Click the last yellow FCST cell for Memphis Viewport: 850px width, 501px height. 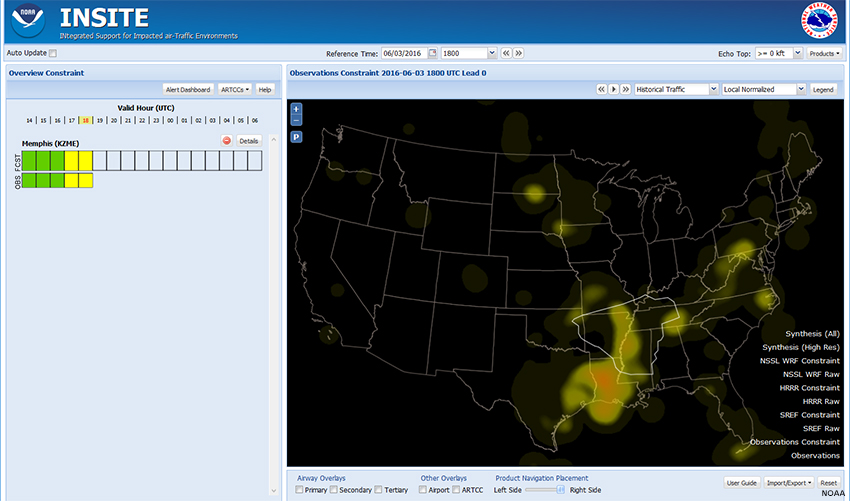point(86,160)
